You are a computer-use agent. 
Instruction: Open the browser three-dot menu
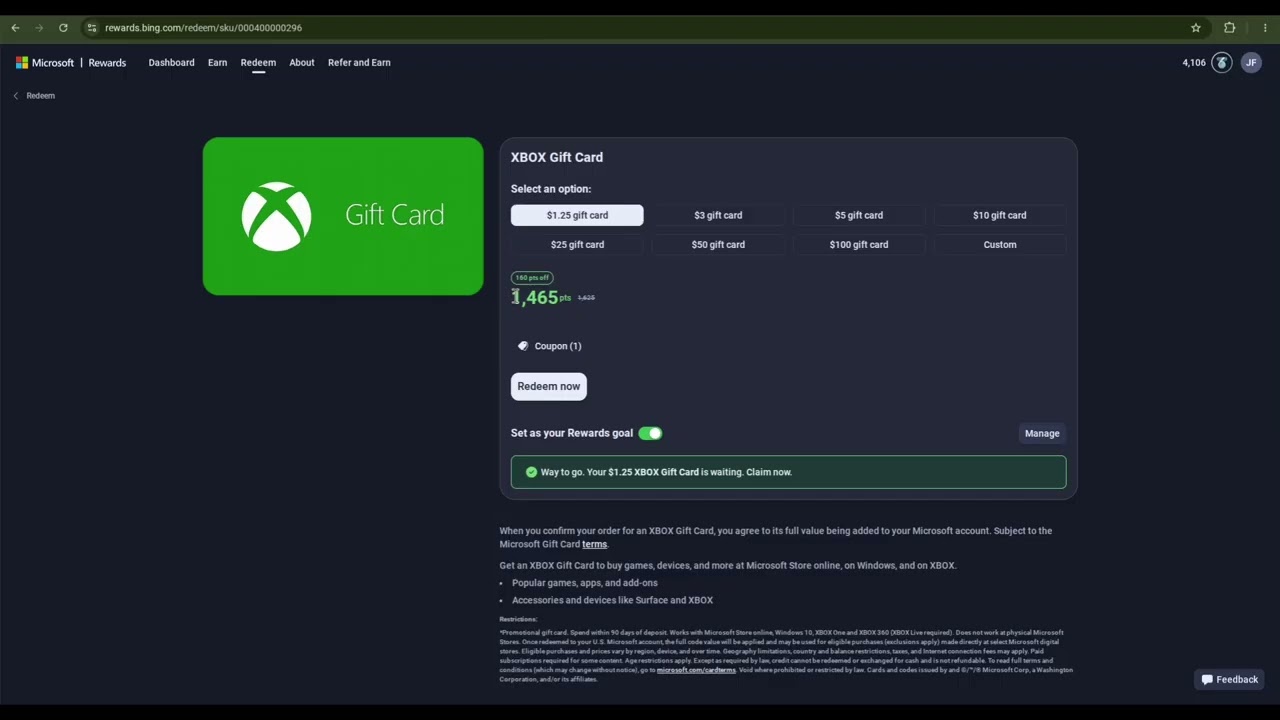tap(1265, 28)
